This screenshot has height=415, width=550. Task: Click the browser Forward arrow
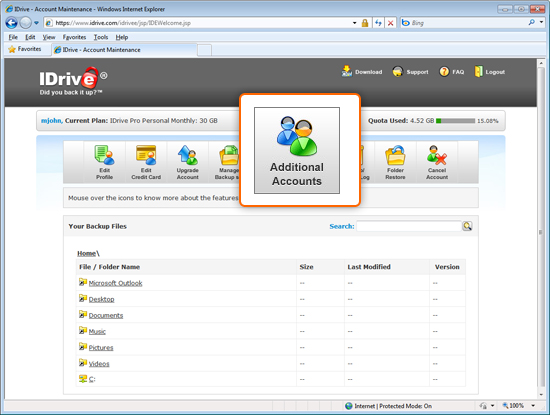25,23
